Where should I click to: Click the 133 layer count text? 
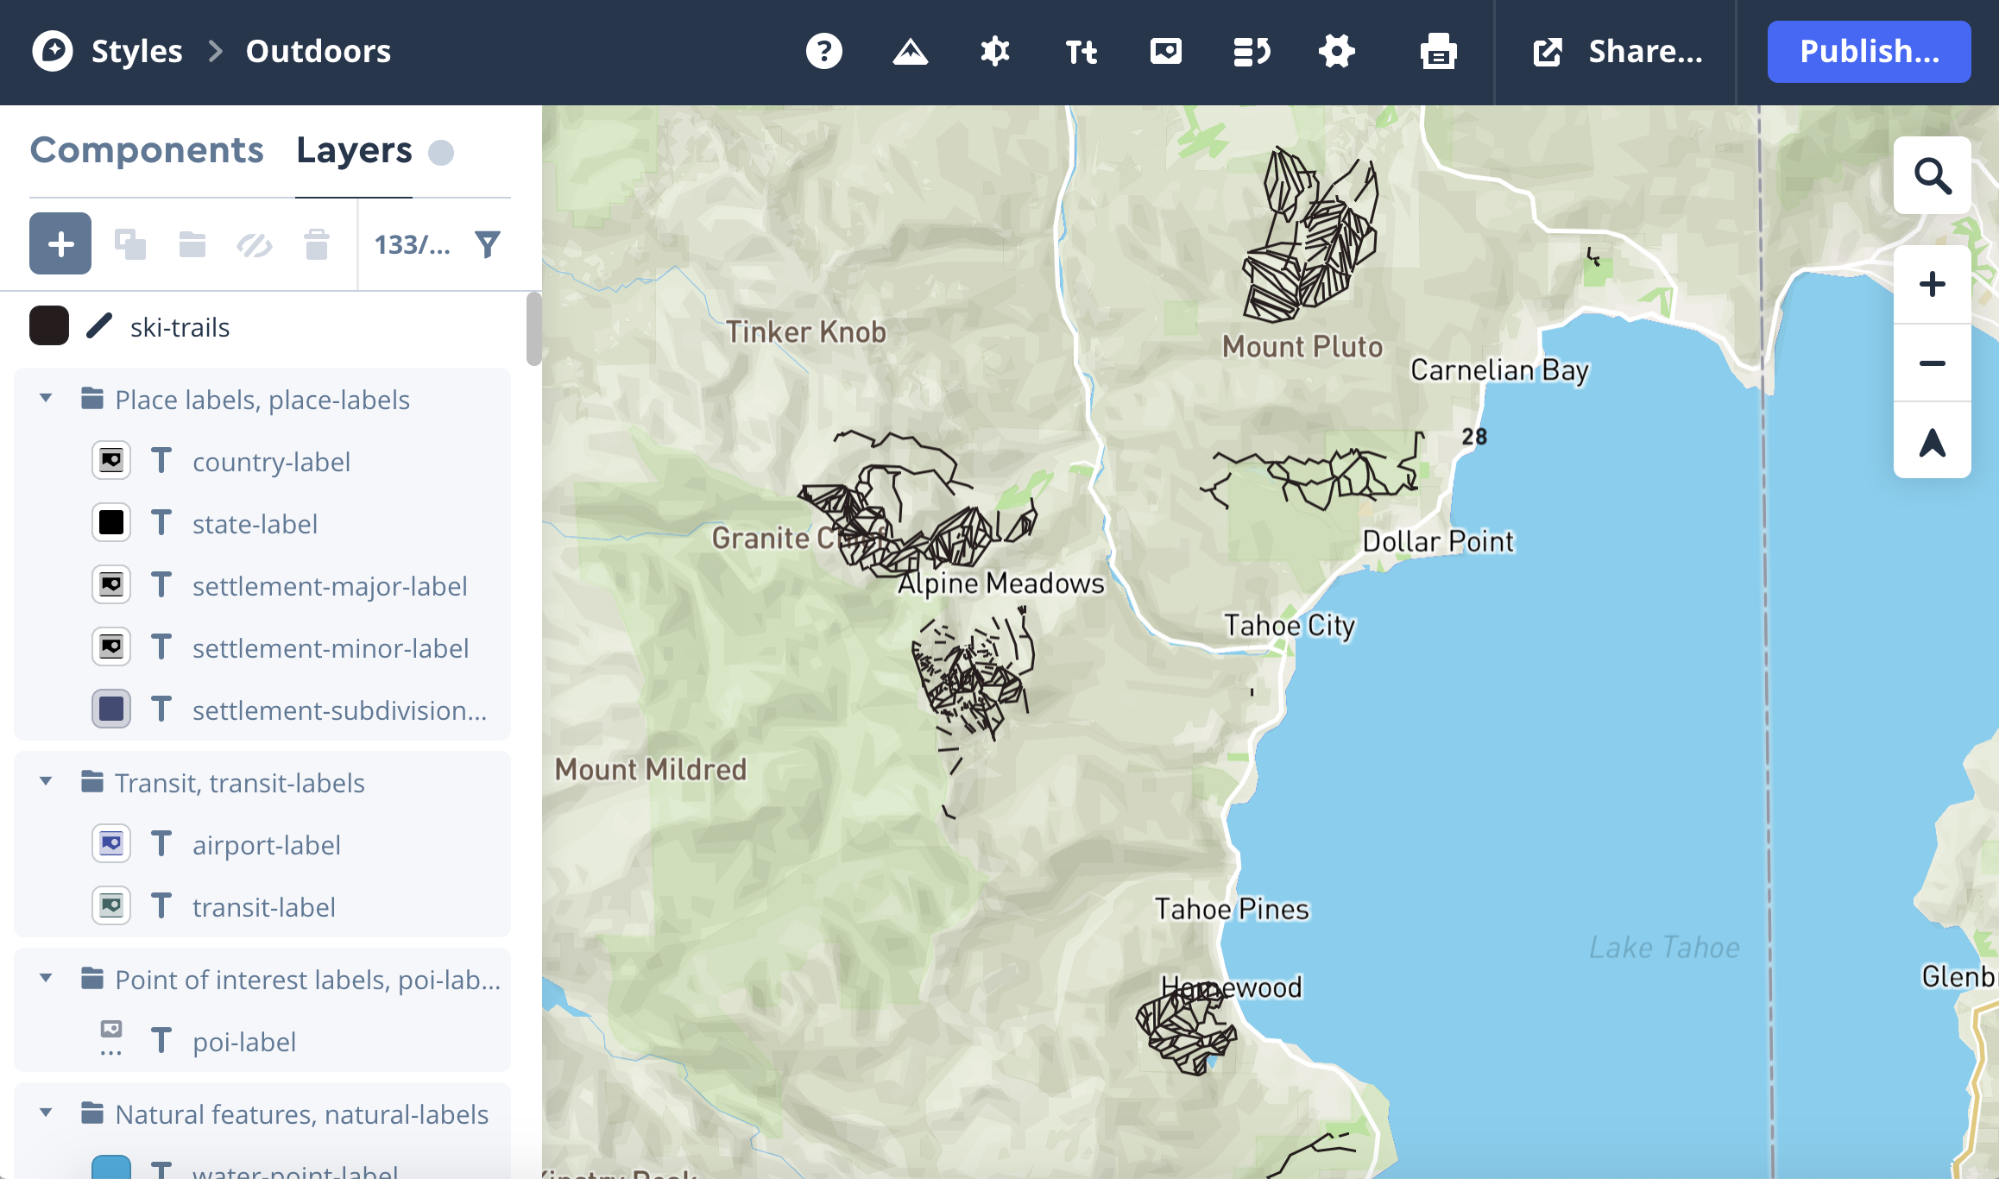(412, 244)
